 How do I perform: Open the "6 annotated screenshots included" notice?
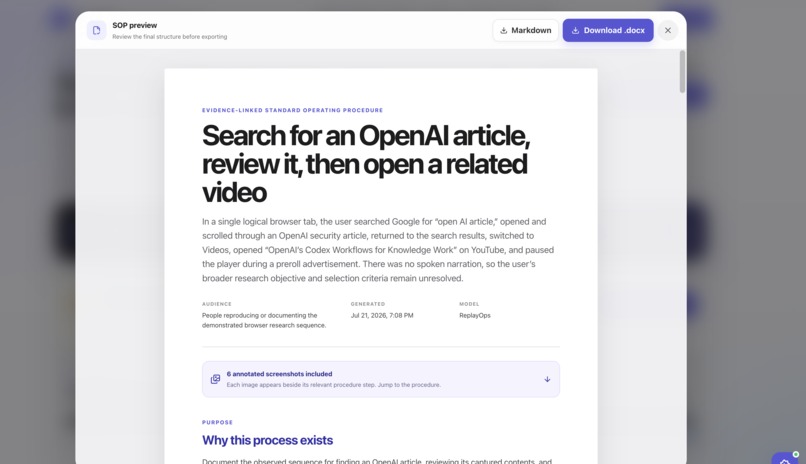tap(381, 379)
